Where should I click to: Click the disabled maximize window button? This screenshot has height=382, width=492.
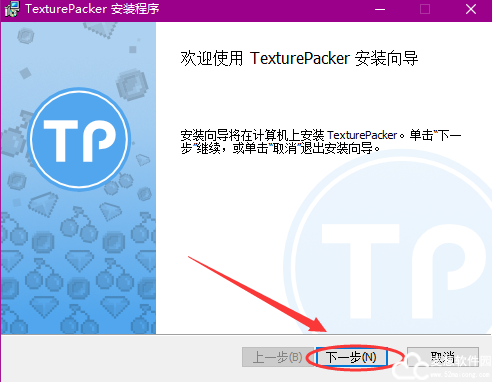pos(425,9)
